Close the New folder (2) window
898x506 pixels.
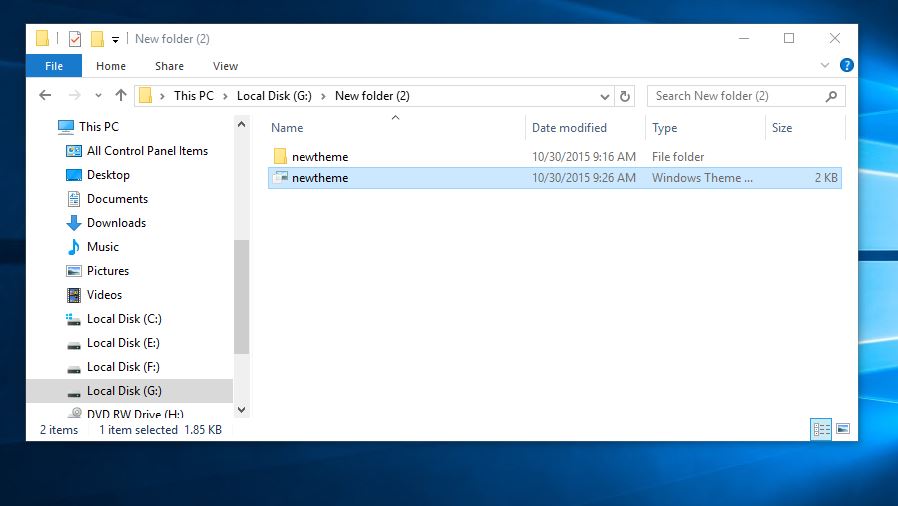[x=835, y=38]
